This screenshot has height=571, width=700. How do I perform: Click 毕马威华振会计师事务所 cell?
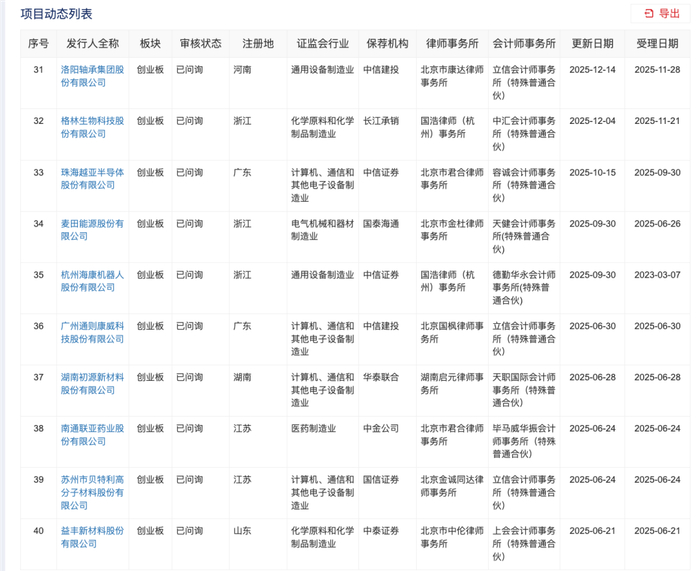coord(524,441)
